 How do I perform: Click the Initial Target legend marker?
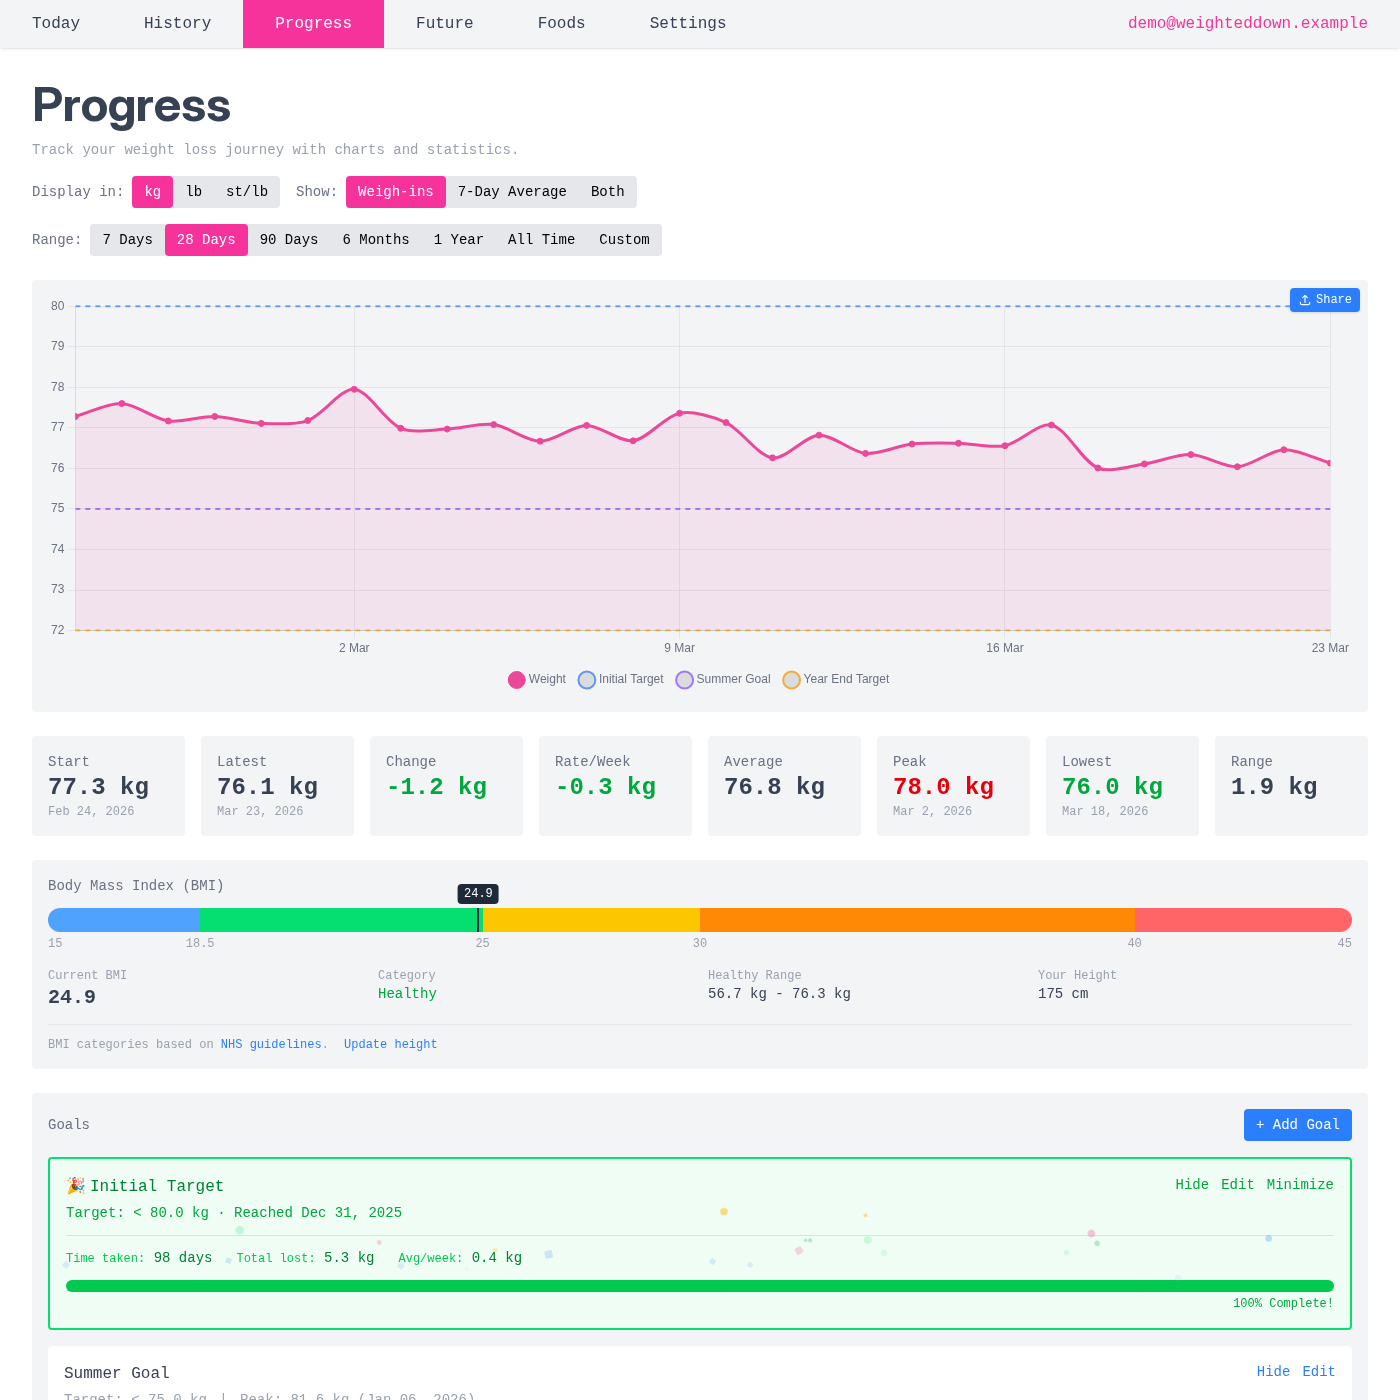587,679
